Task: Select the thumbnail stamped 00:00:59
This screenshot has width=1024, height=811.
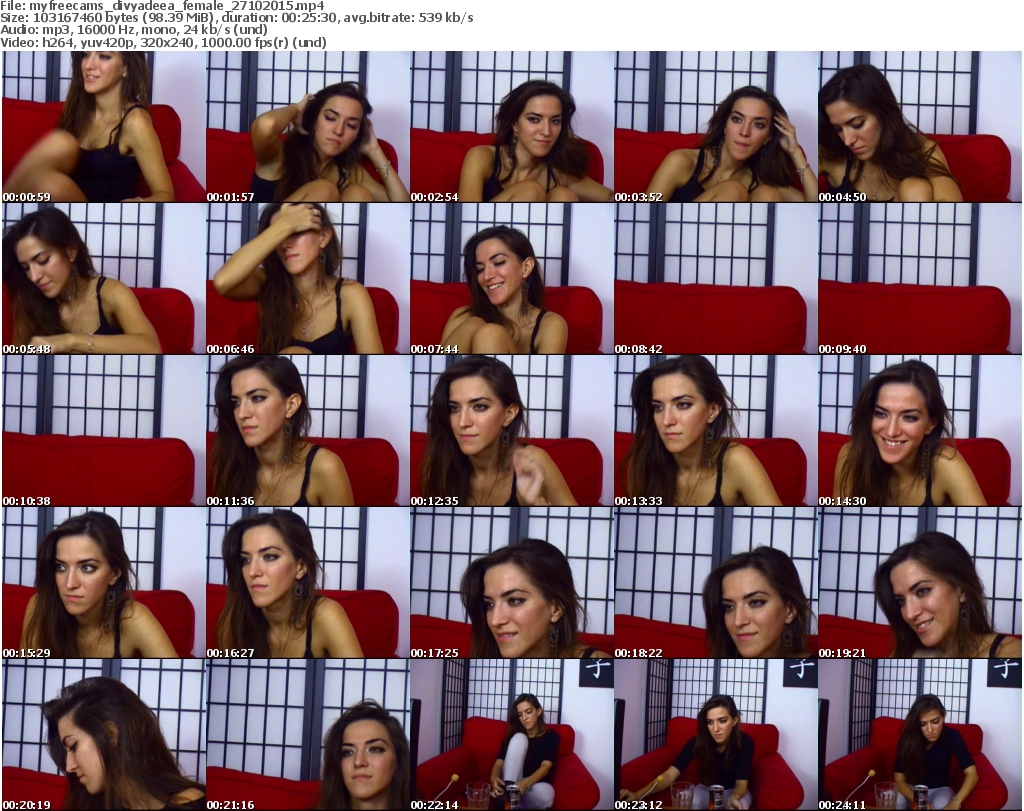Action: coord(103,127)
